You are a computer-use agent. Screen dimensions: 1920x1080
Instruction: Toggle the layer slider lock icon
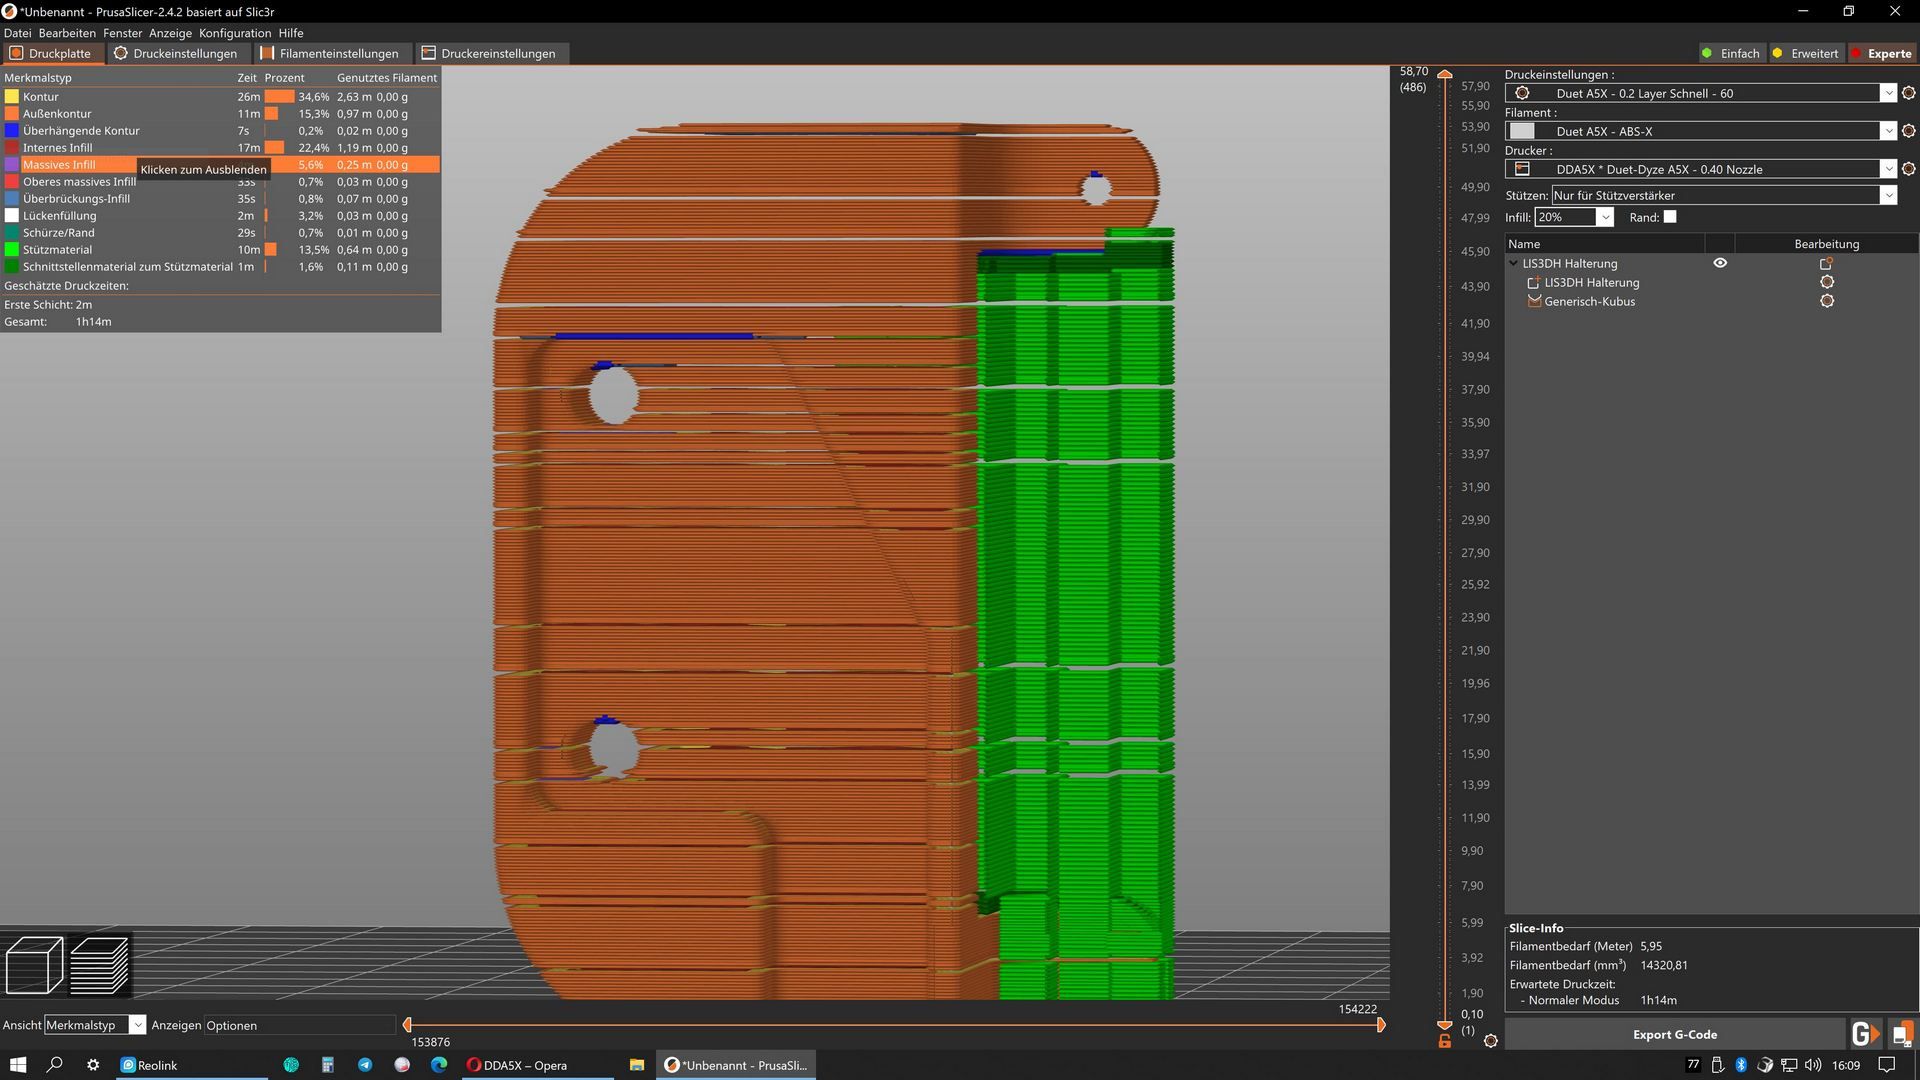click(x=1444, y=1042)
